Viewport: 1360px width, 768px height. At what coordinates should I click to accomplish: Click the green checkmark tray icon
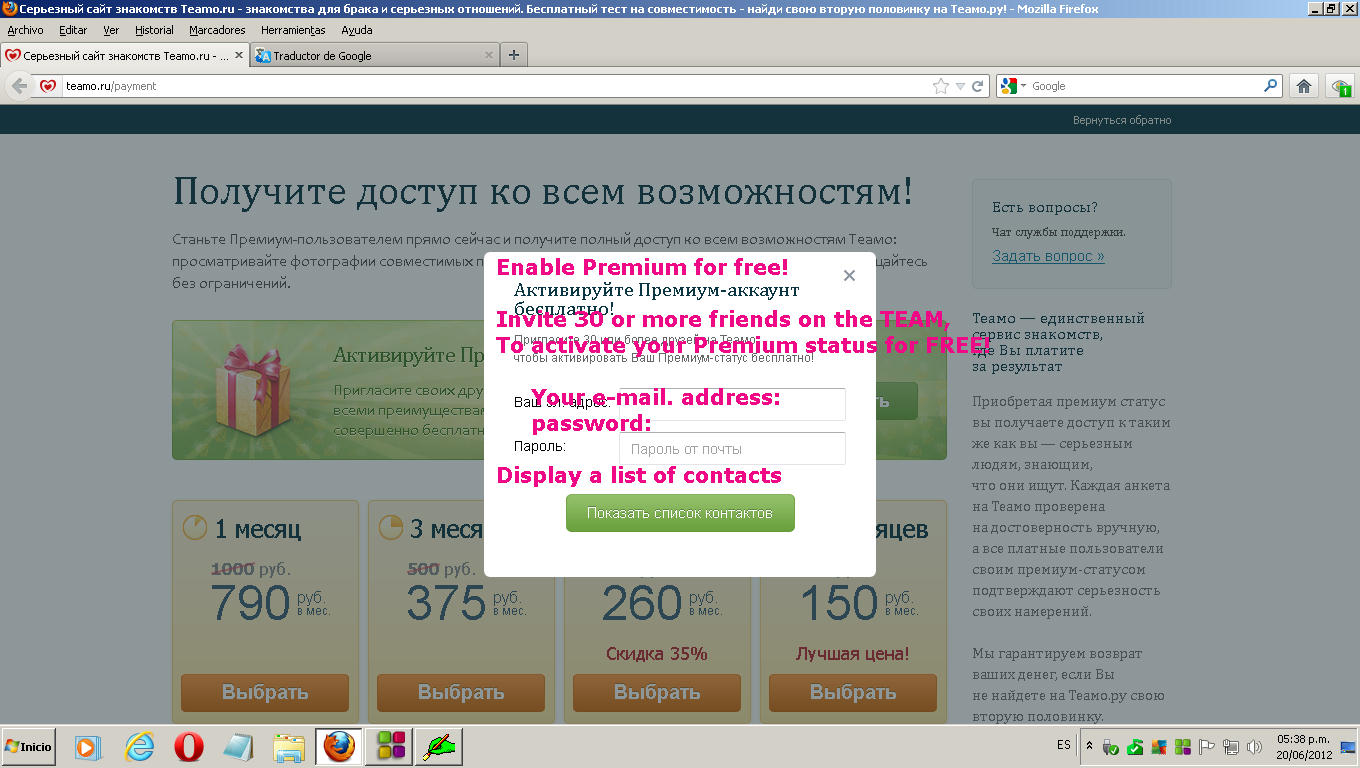click(1135, 747)
